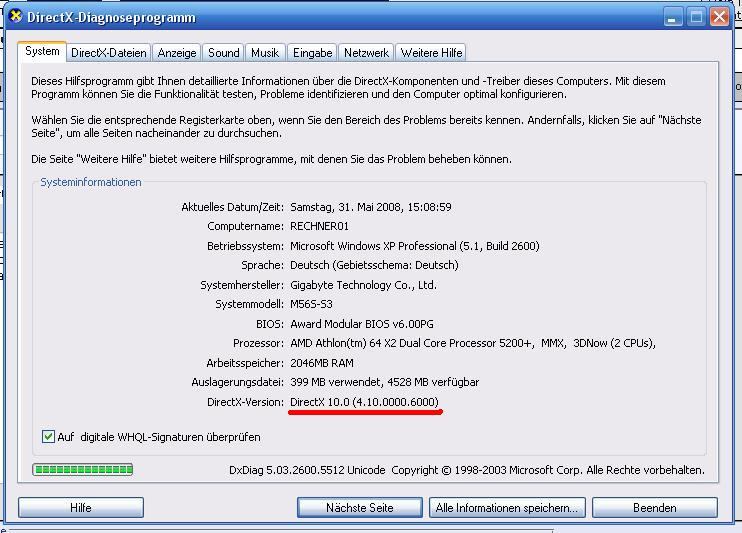Click the DirectX-Version label
742x533 pixels.
246,402
